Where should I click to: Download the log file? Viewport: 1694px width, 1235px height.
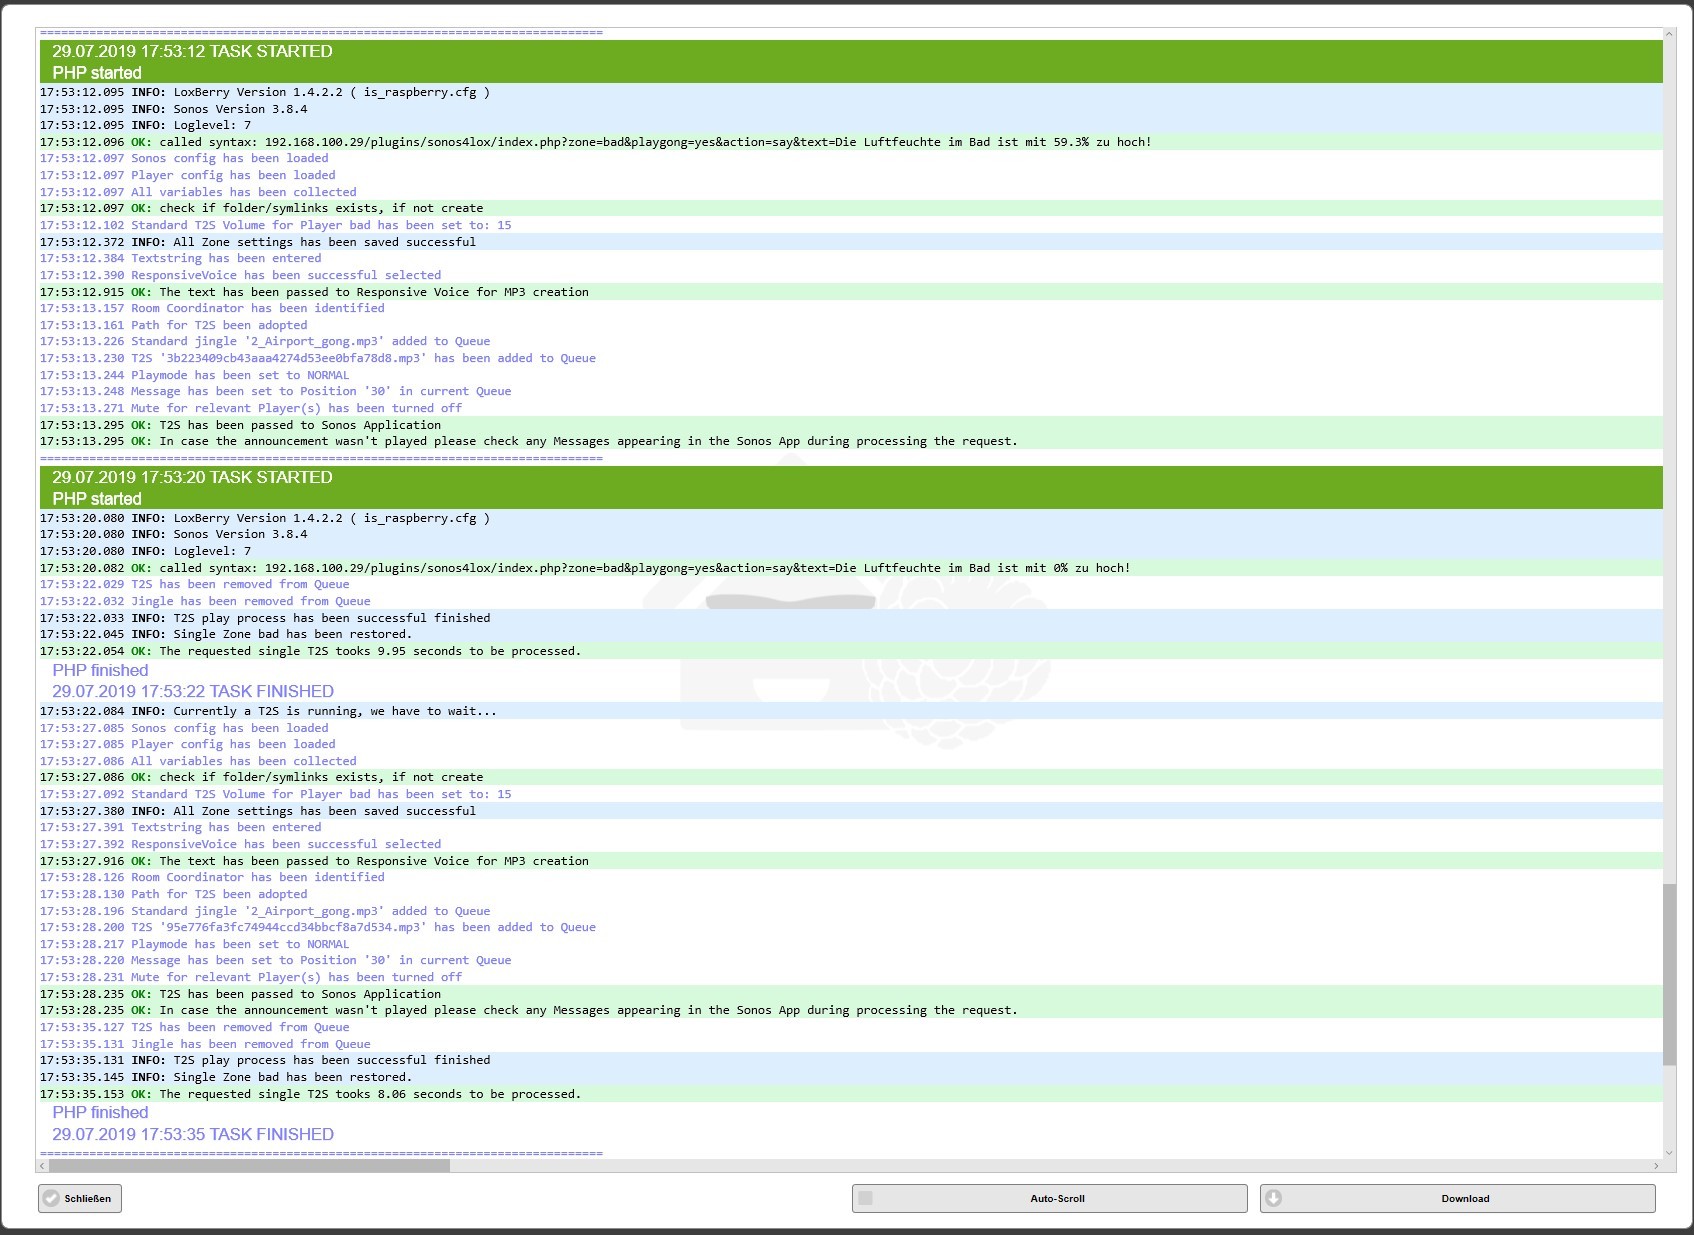[x=1457, y=1198]
